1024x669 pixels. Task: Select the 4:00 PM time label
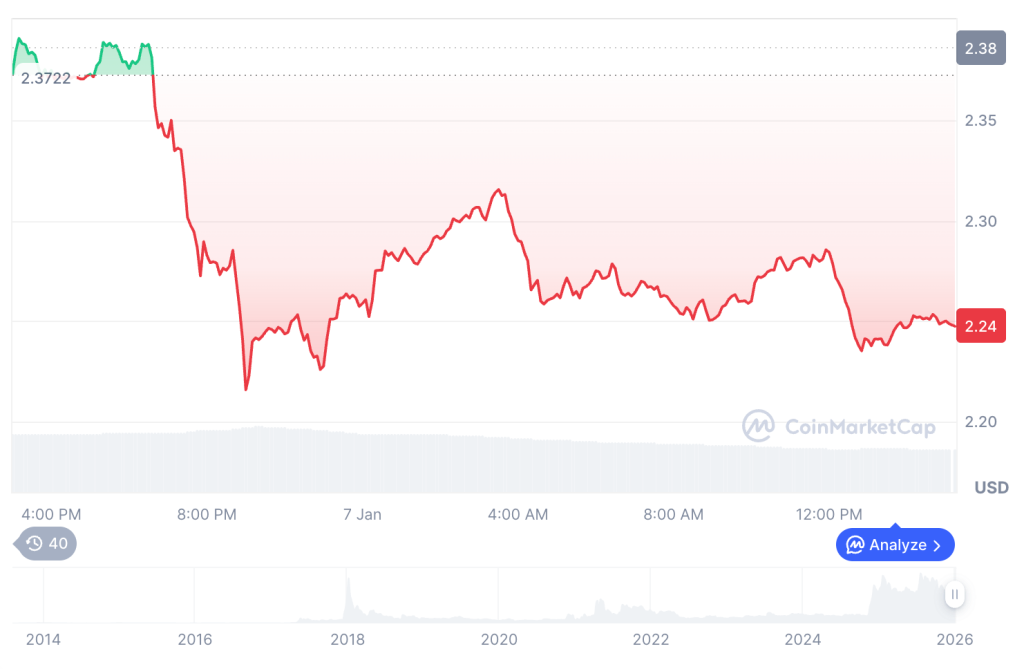click(x=50, y=514)
